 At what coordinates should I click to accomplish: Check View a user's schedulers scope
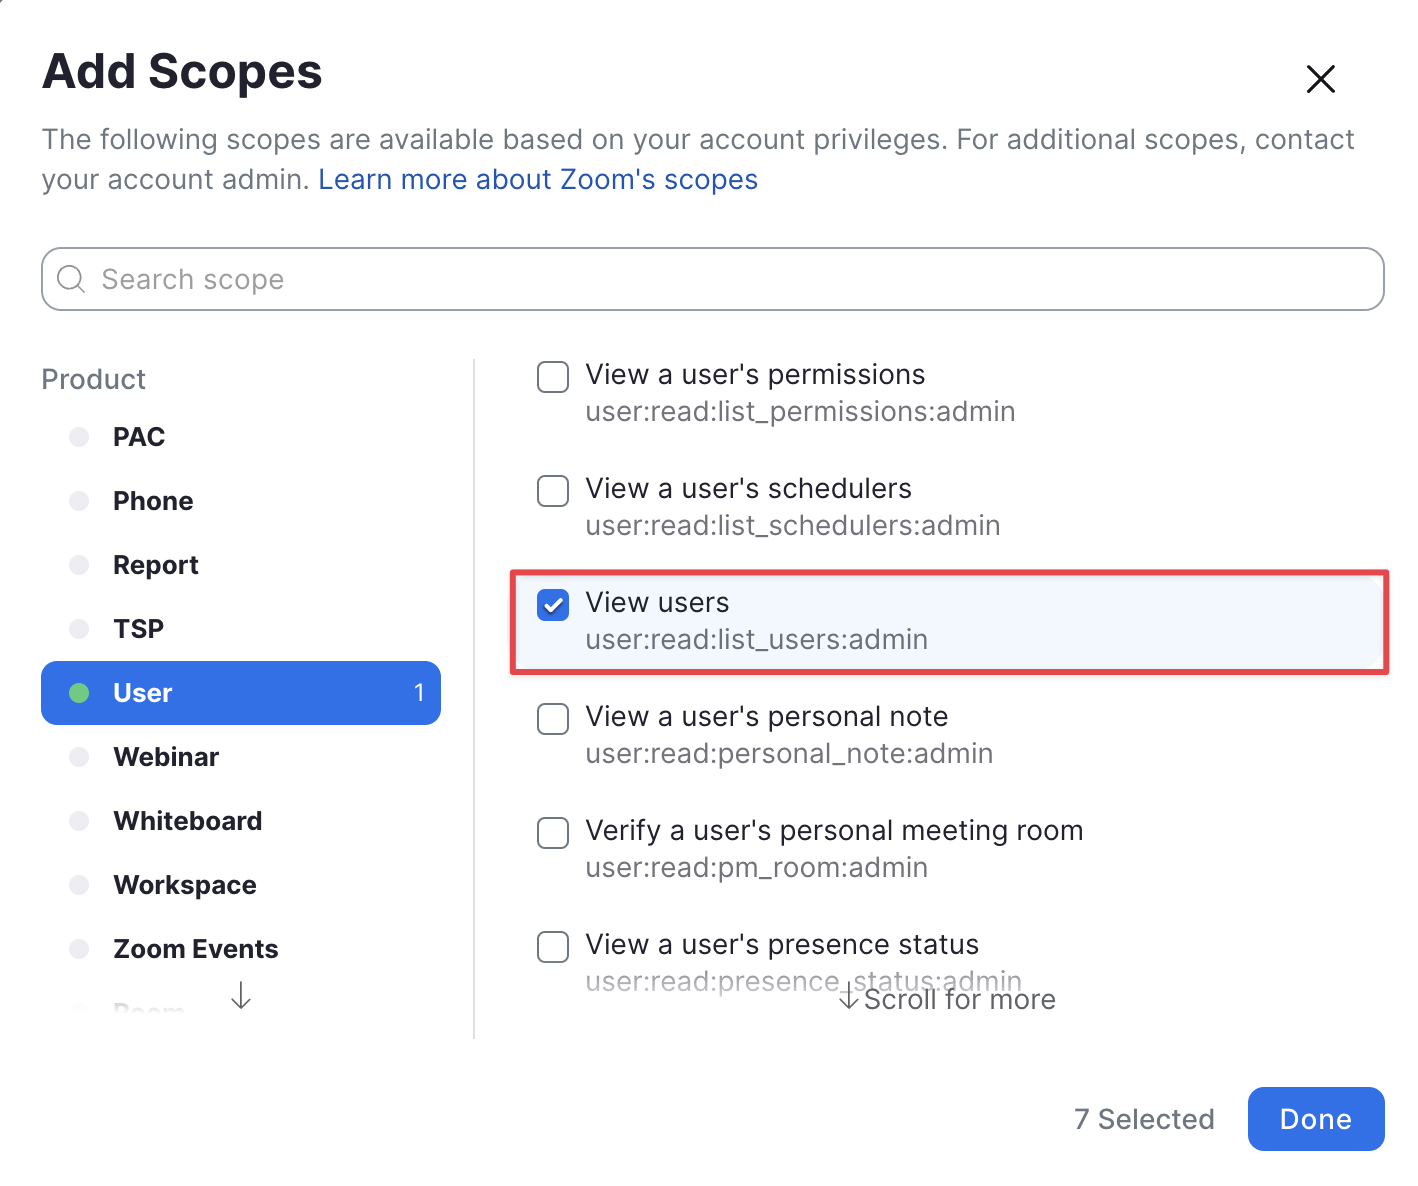coord(553,491)
